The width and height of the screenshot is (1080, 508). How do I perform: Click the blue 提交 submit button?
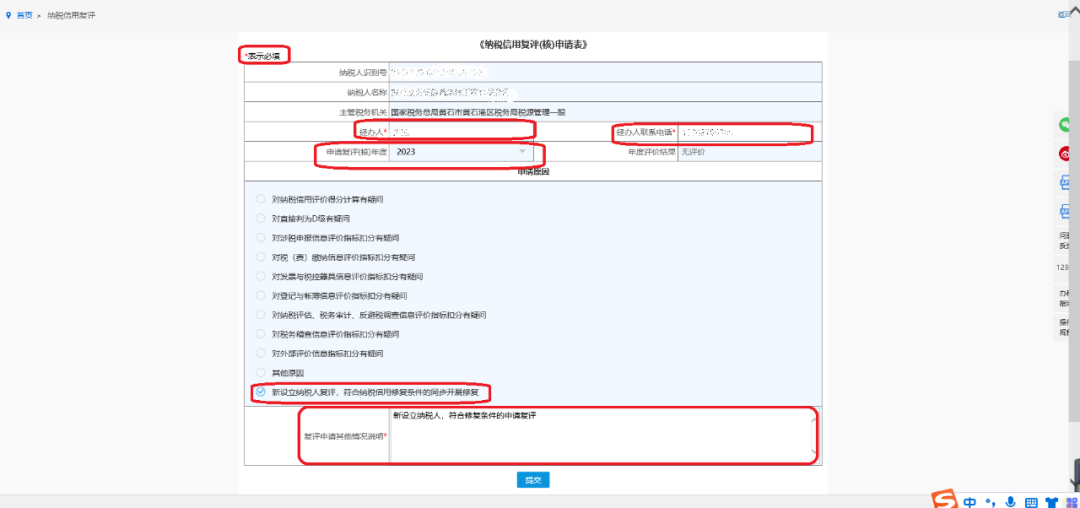point(533,480)
